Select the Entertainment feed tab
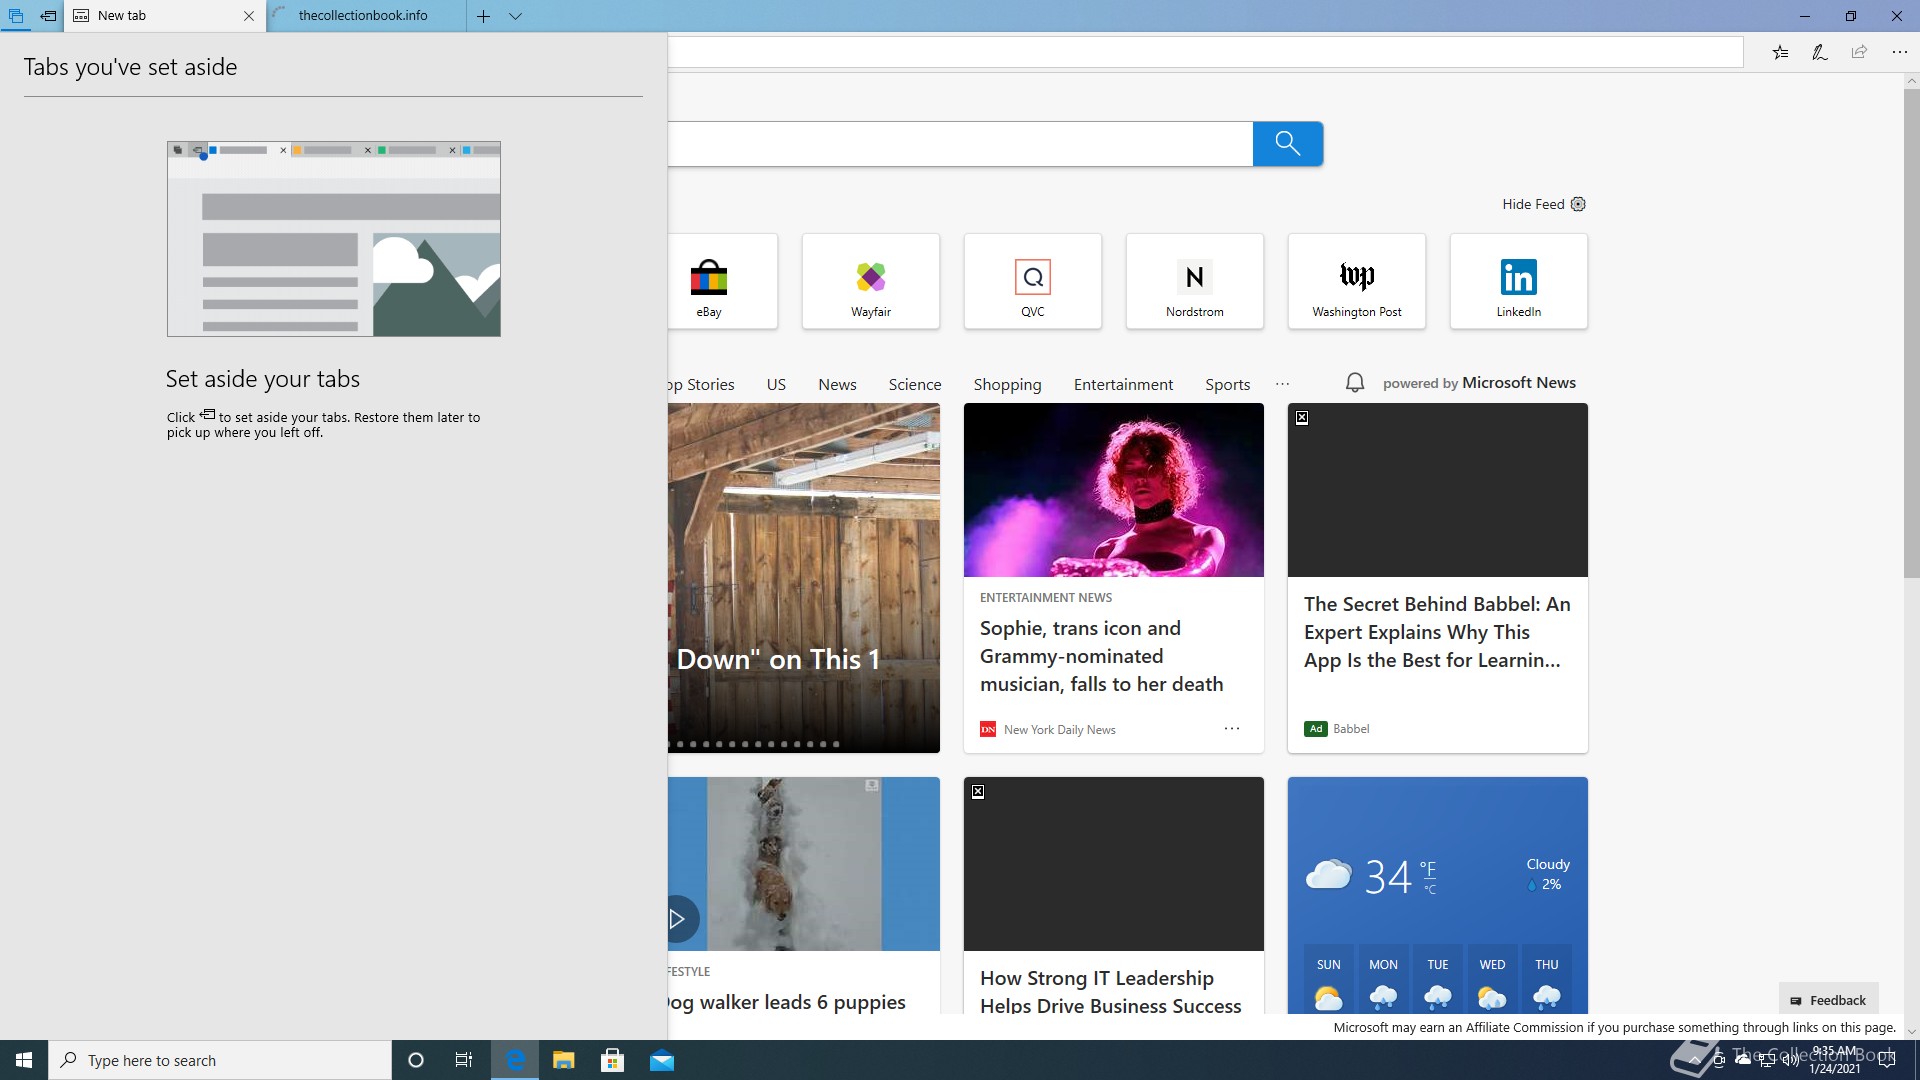1920x1080 pixels. (1123, 385)
